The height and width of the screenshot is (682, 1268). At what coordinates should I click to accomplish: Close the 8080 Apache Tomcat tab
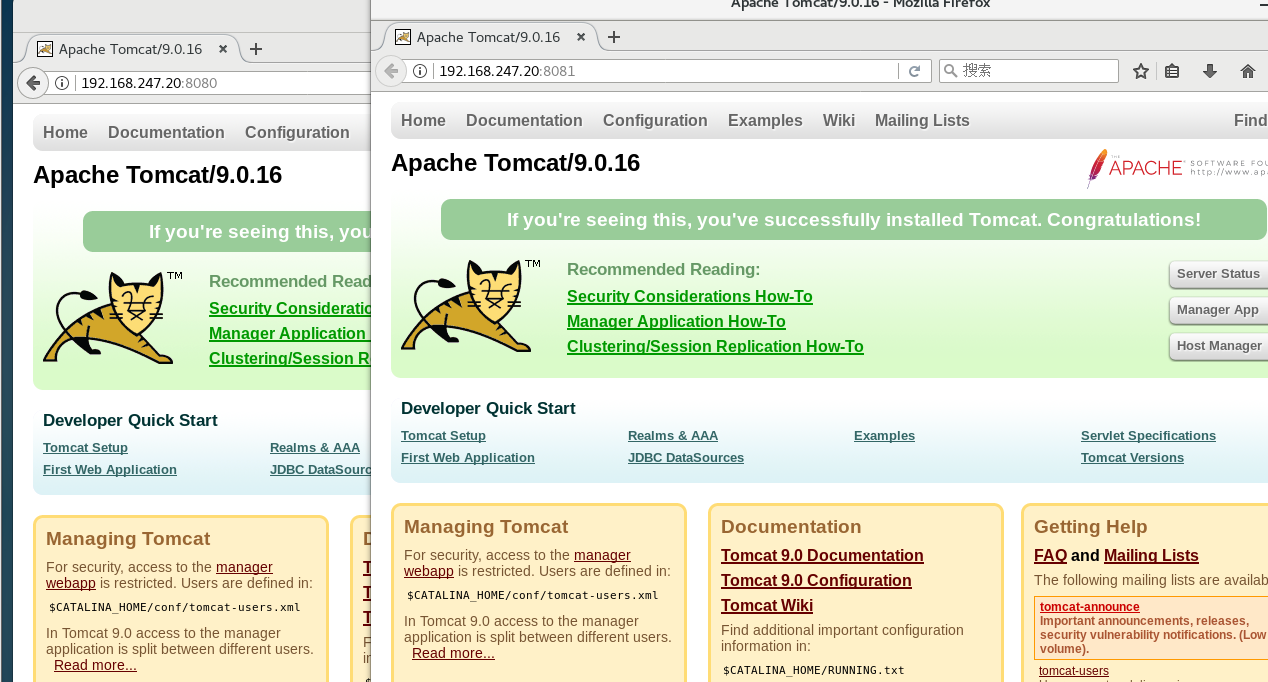coord(223,49)
